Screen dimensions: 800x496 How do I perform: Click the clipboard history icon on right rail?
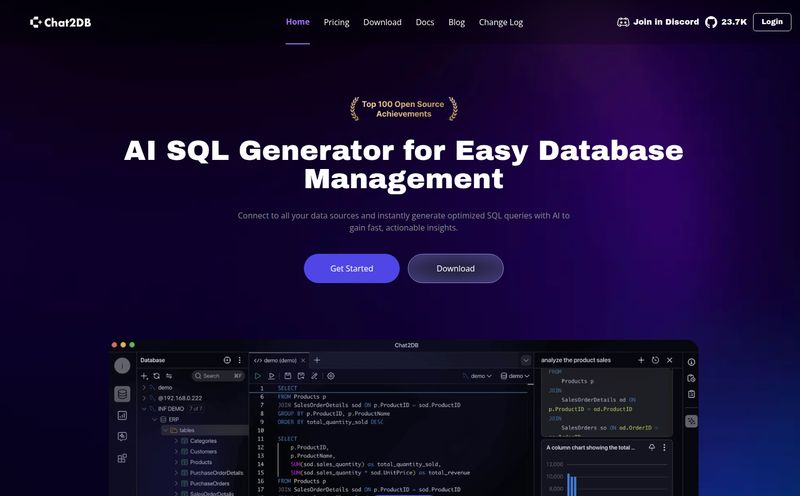(691, 378)
